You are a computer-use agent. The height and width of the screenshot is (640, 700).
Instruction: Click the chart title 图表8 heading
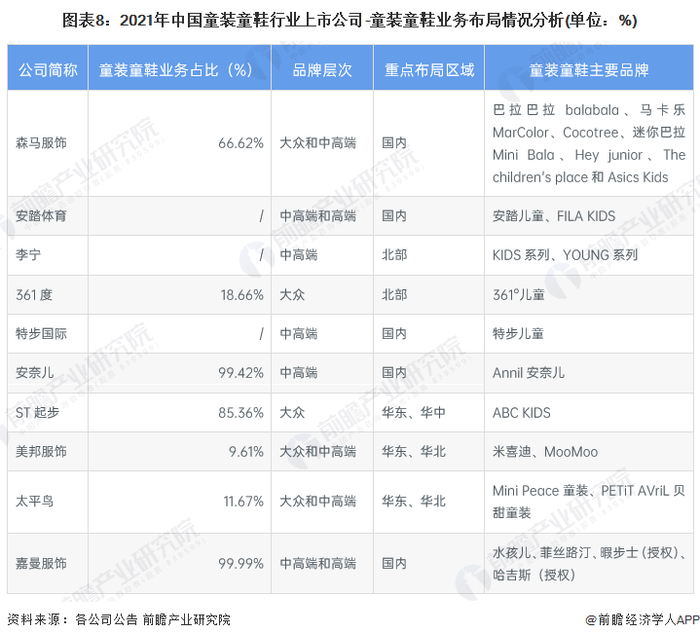[349, 21]
